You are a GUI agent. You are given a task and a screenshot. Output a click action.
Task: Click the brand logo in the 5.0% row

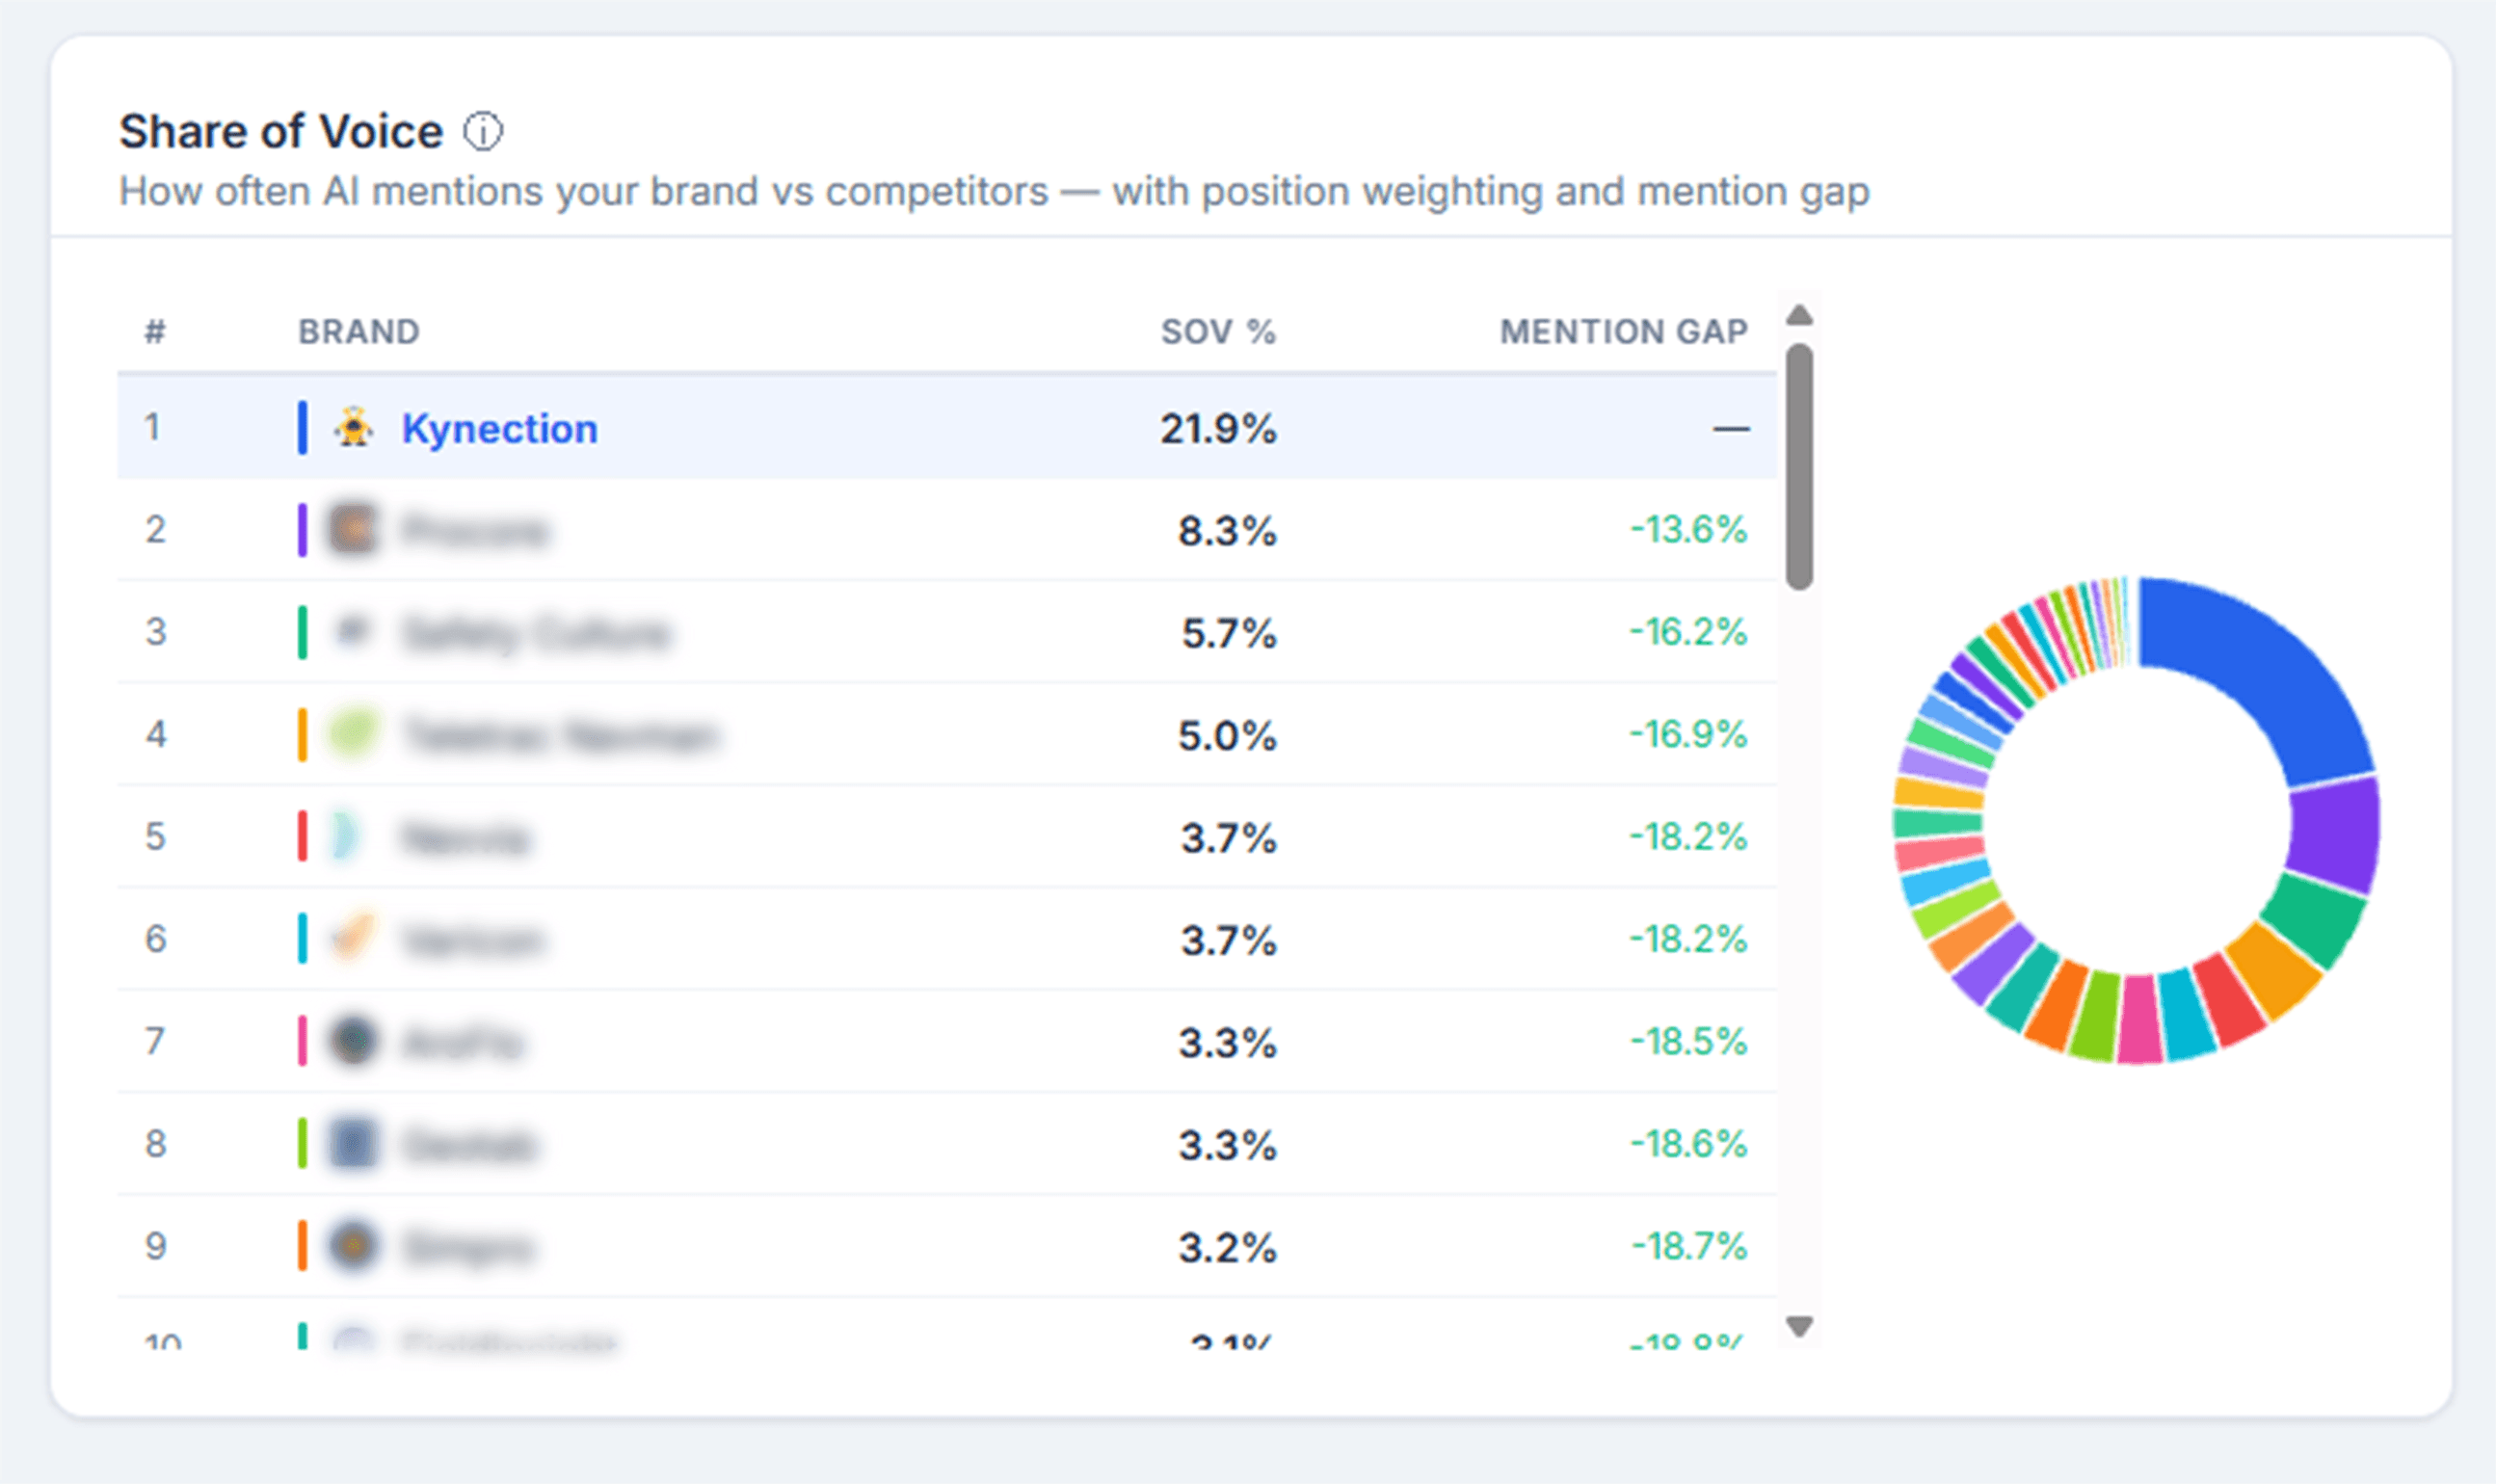pos(353,734)
